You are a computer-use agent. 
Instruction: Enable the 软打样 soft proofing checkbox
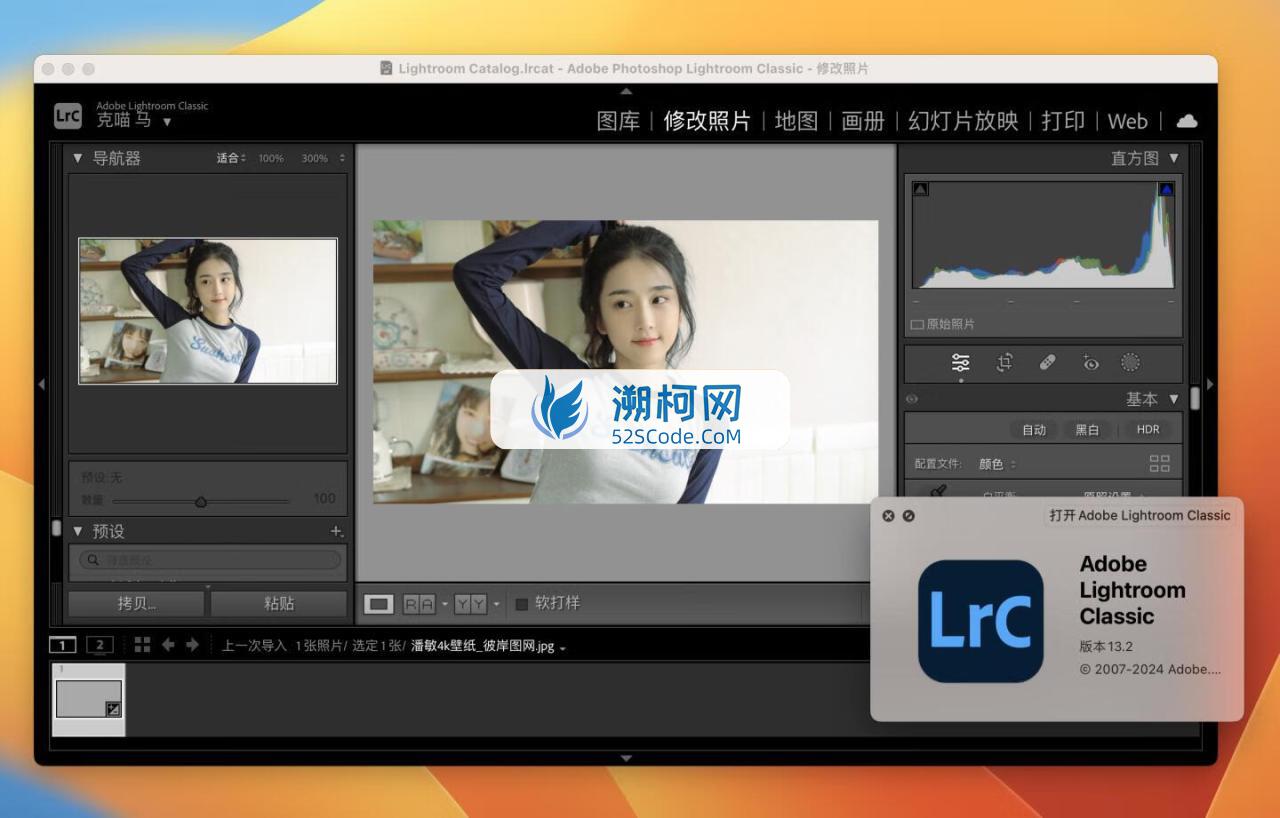coord(521,604)
